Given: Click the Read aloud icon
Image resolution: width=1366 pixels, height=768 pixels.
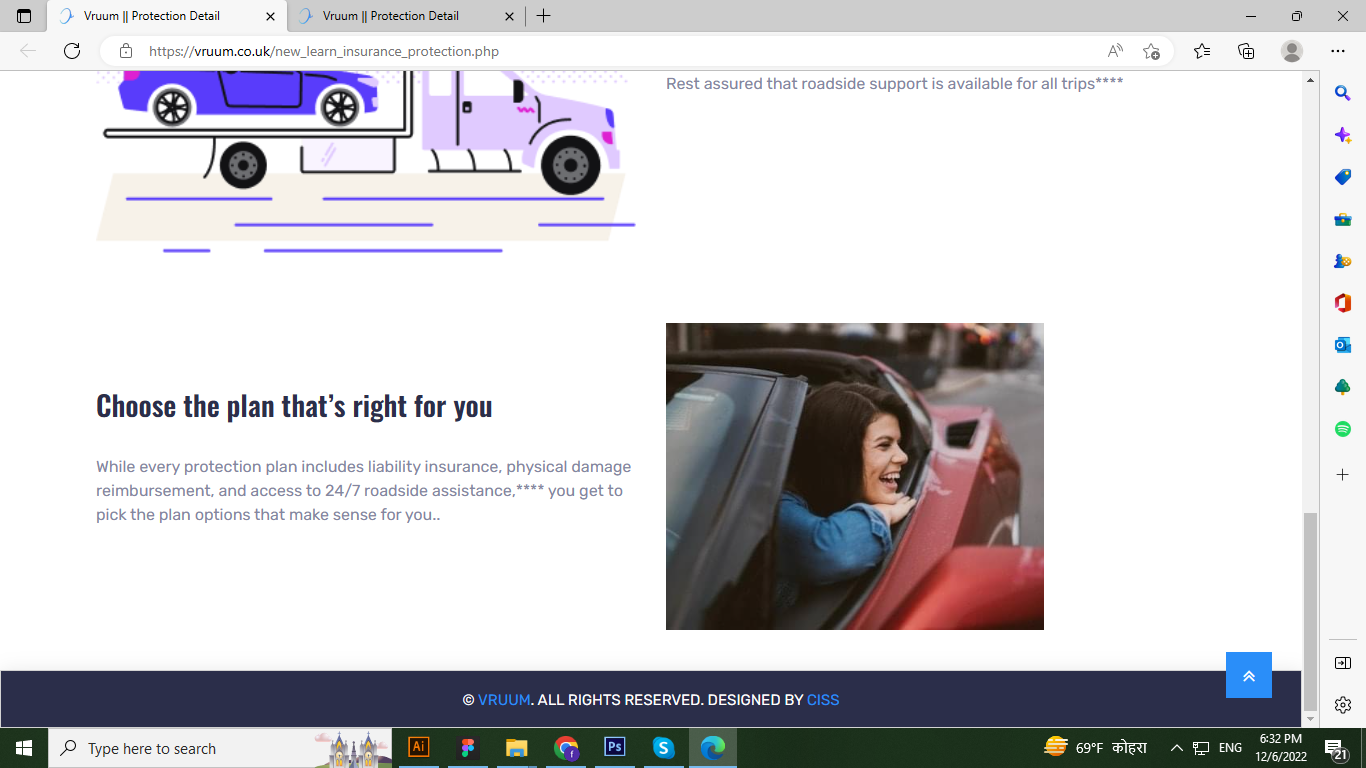Looking at the screenshot, I should (1115, 51).
